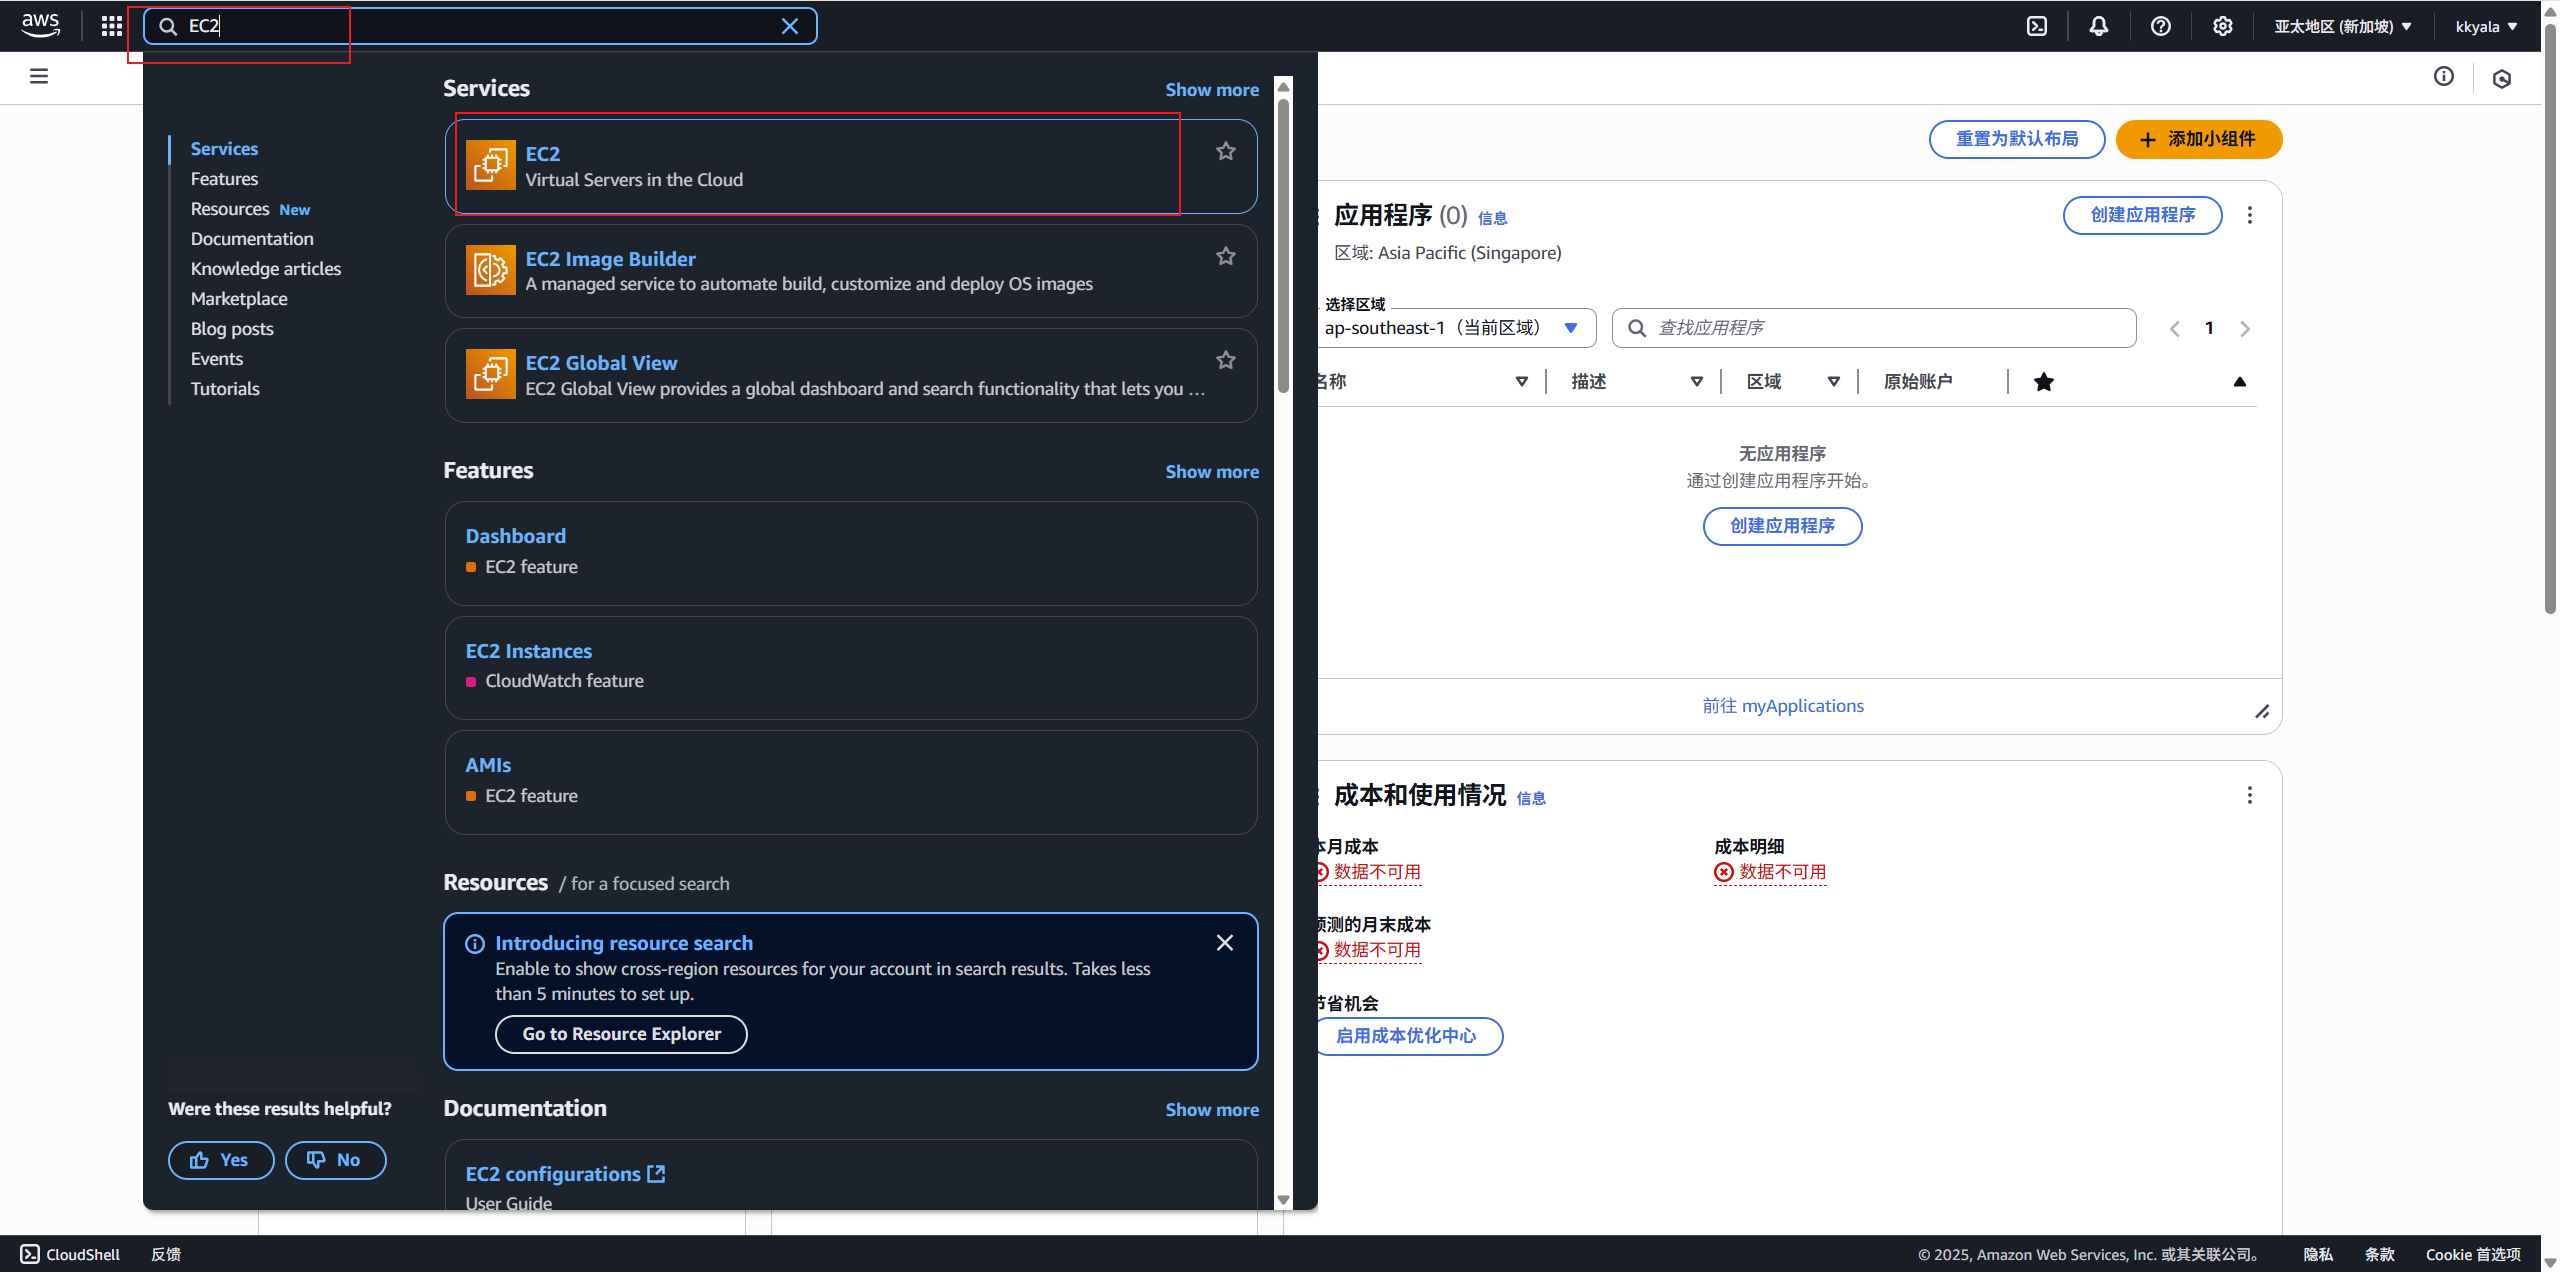Click the search field containing EC2

tap(480, 26)
